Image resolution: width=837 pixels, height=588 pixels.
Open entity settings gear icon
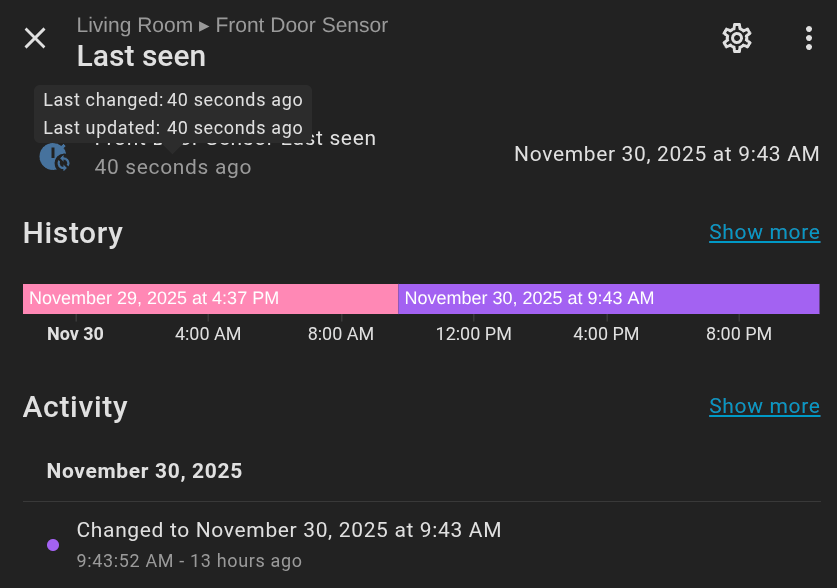(x=737, y=39)
